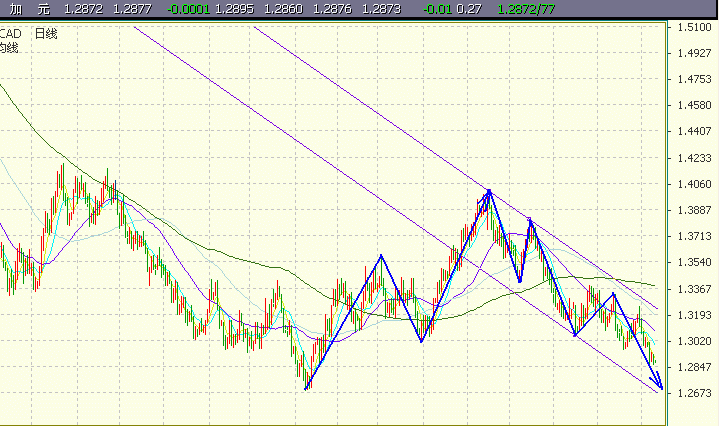The image size is (719, 426).
Task: Click the 1.3193 price axis label
Action: tap(695, 315)
